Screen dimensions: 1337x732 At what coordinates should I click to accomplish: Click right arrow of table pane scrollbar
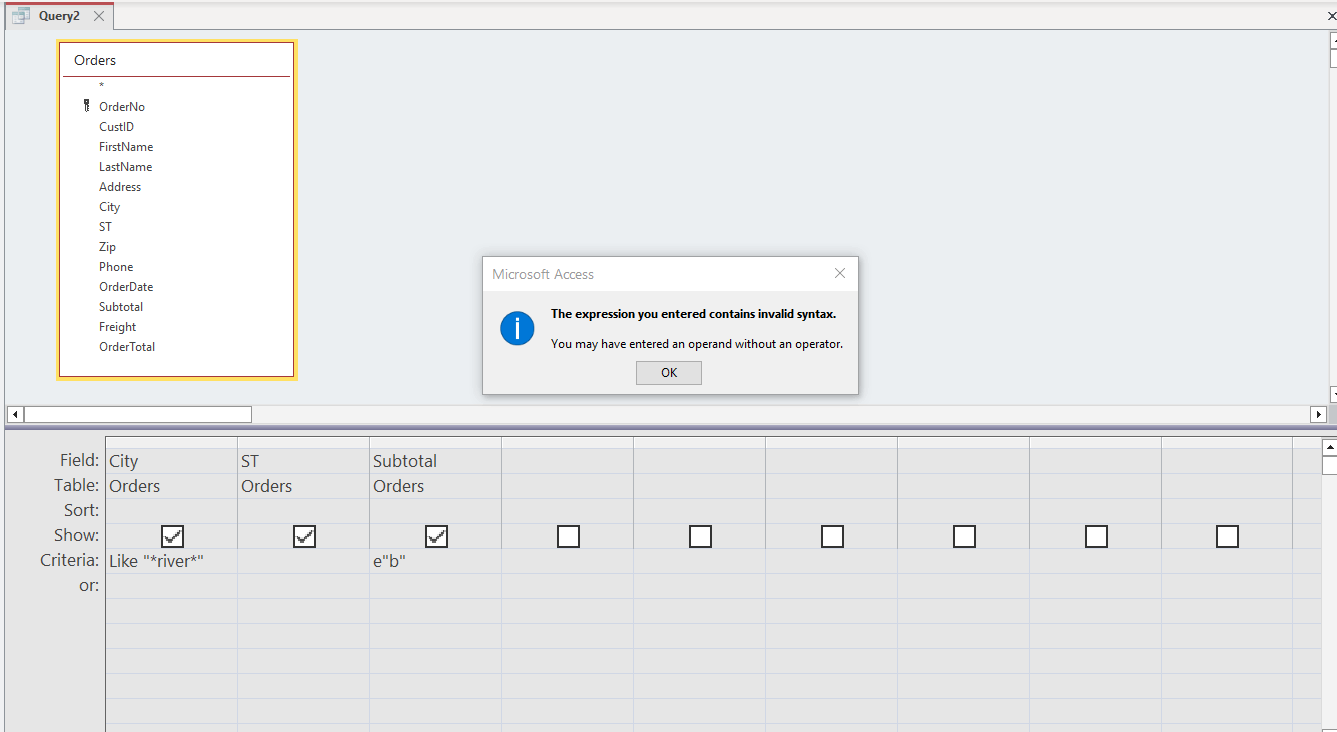[1318, 414]
